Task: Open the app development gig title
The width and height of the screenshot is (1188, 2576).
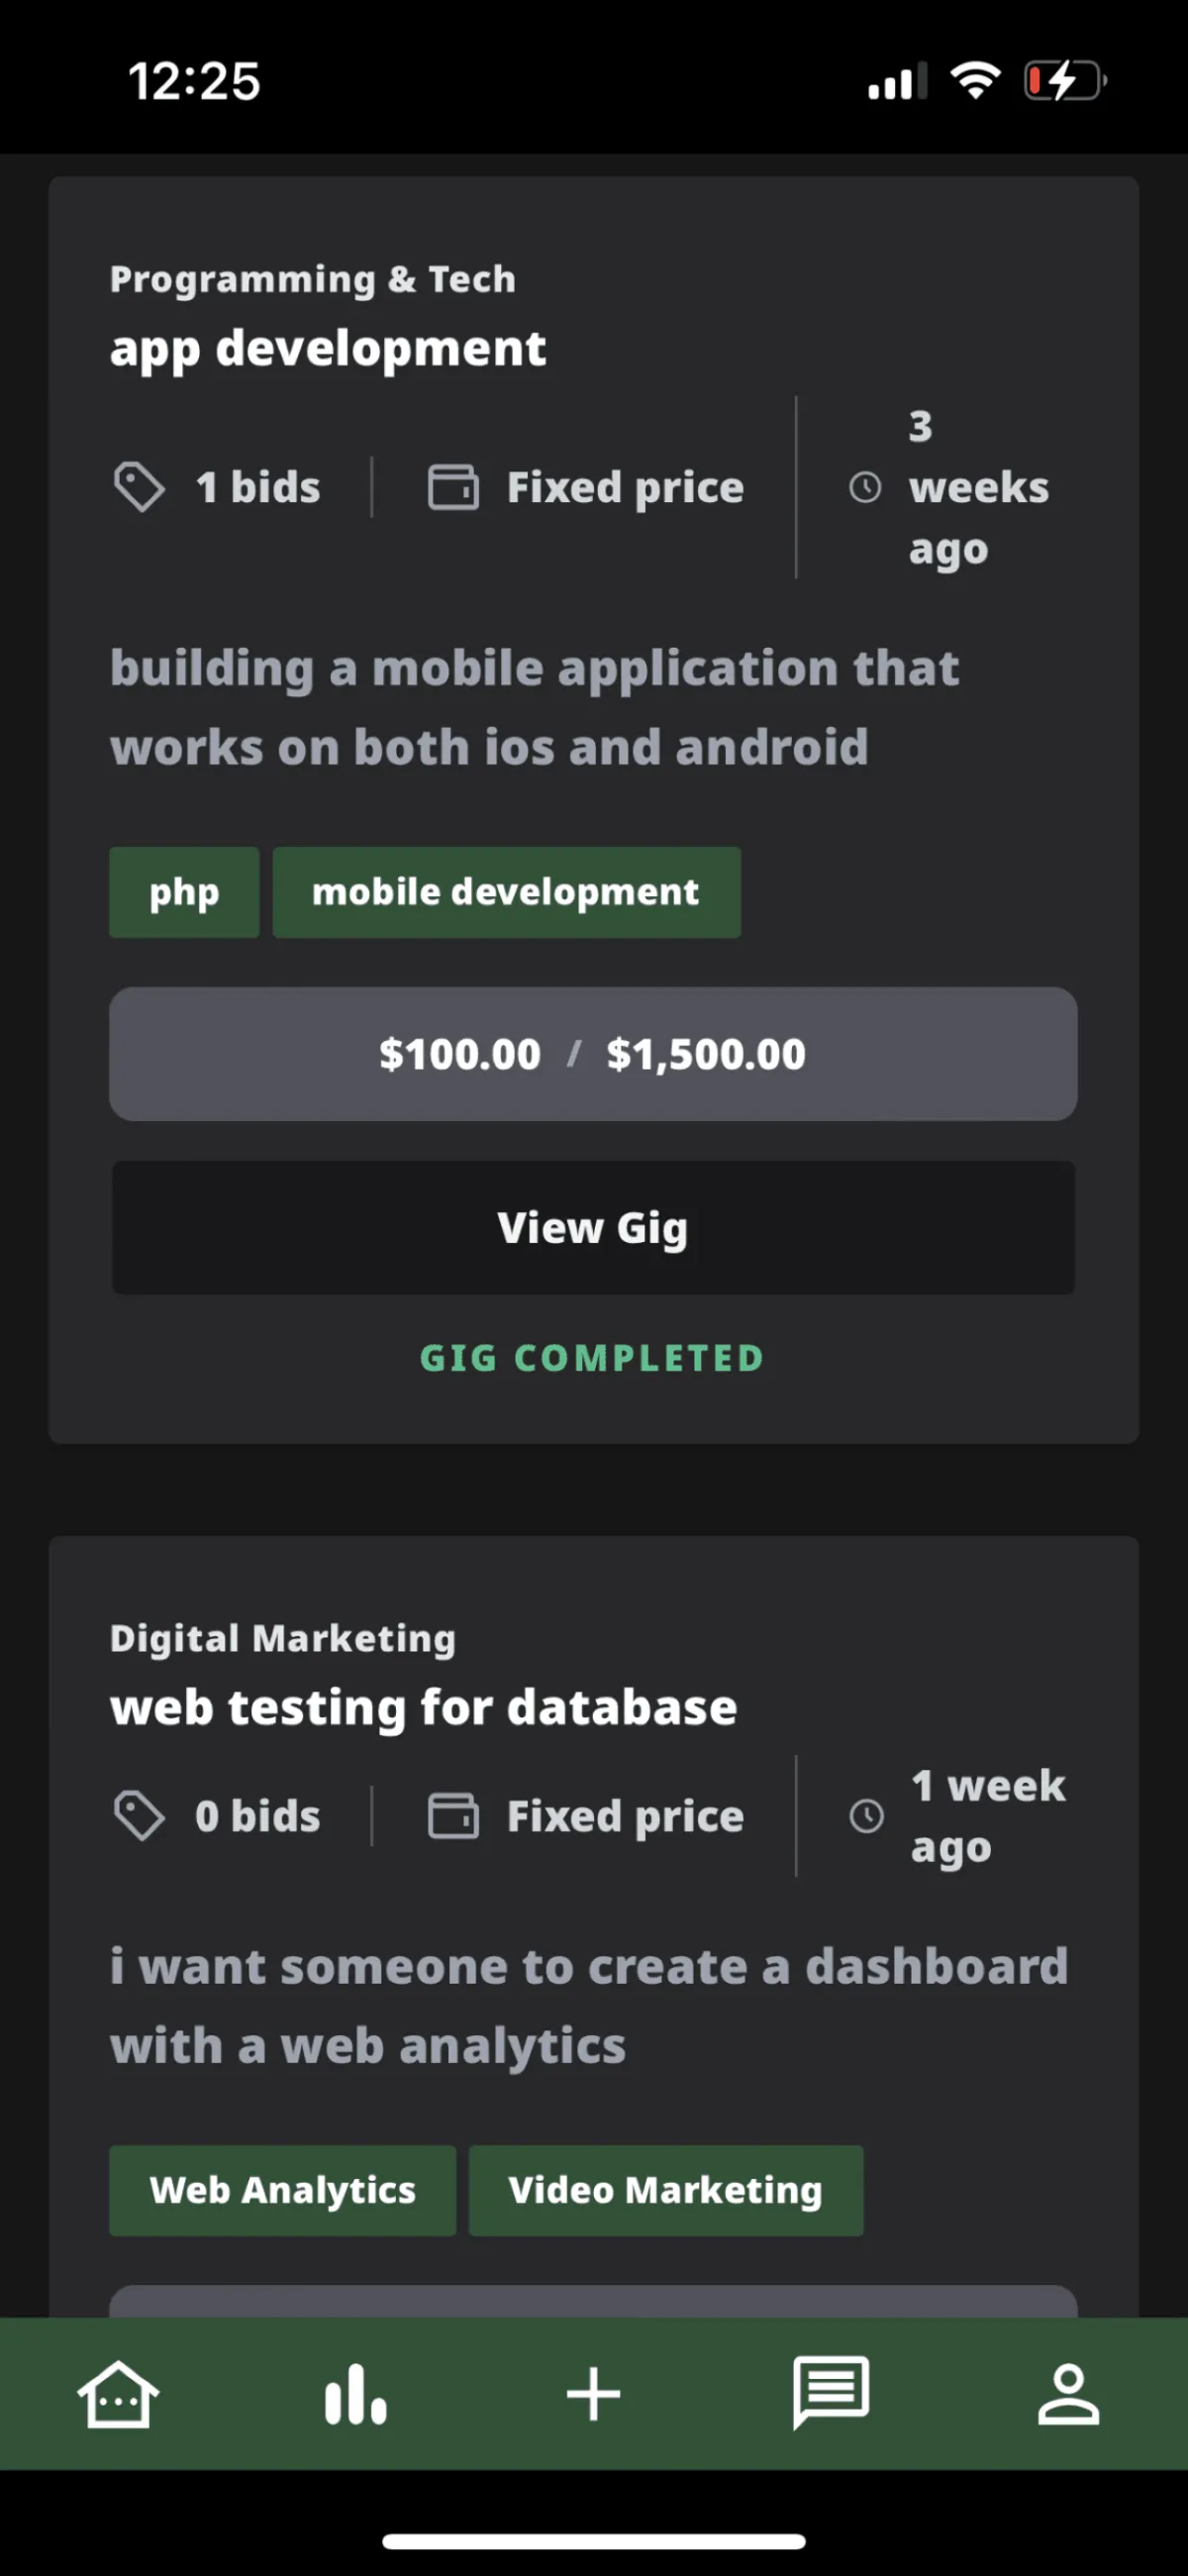Action: (x=328, y=349)
